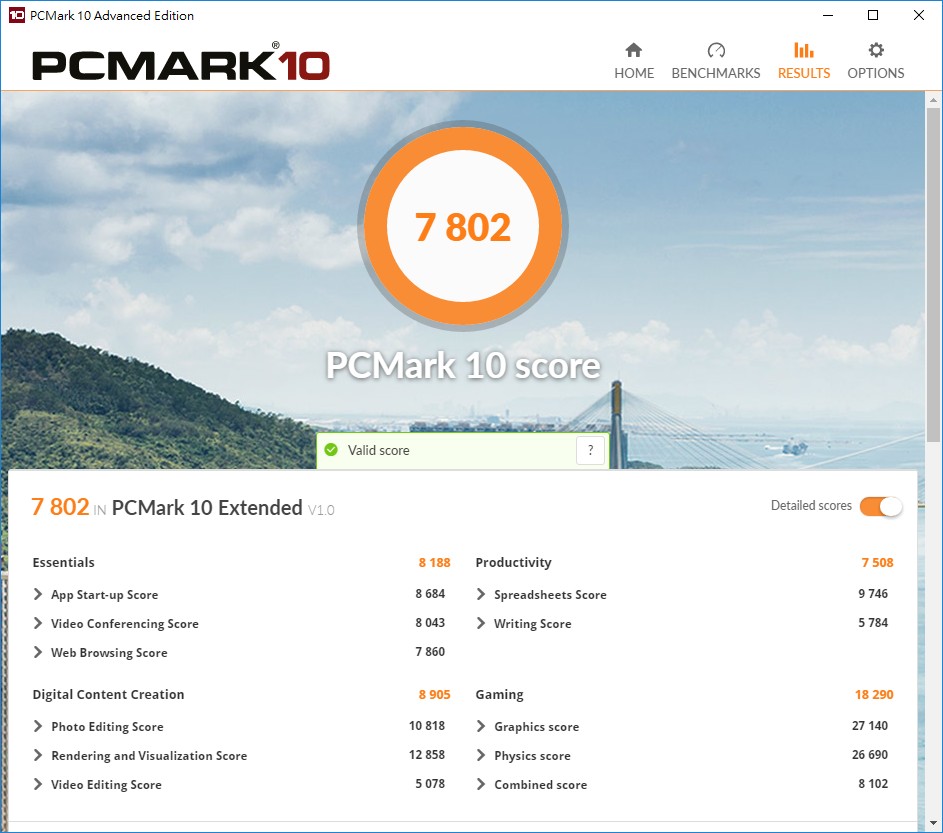Click the Web Browsing value 7 860

click(430, 651)
